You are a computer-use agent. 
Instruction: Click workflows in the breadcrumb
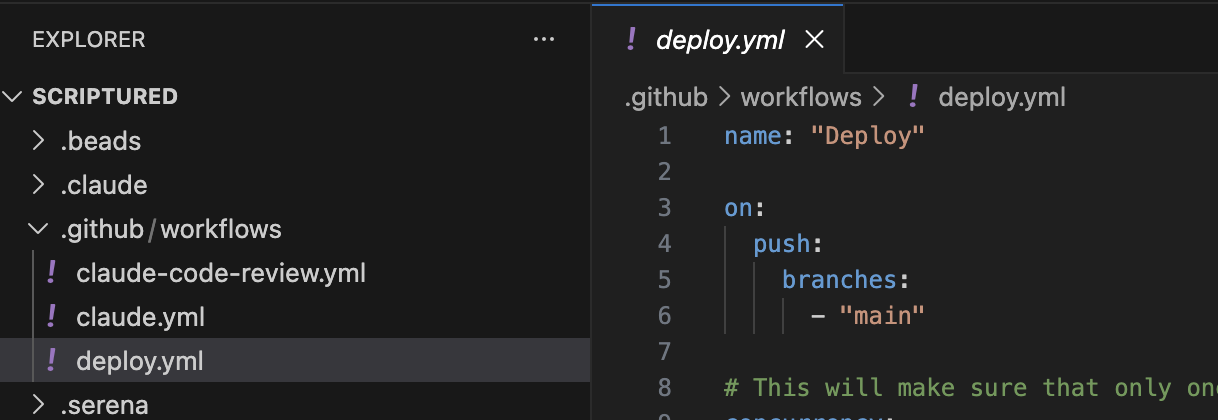pyautogui.click(x=801, y=97)
